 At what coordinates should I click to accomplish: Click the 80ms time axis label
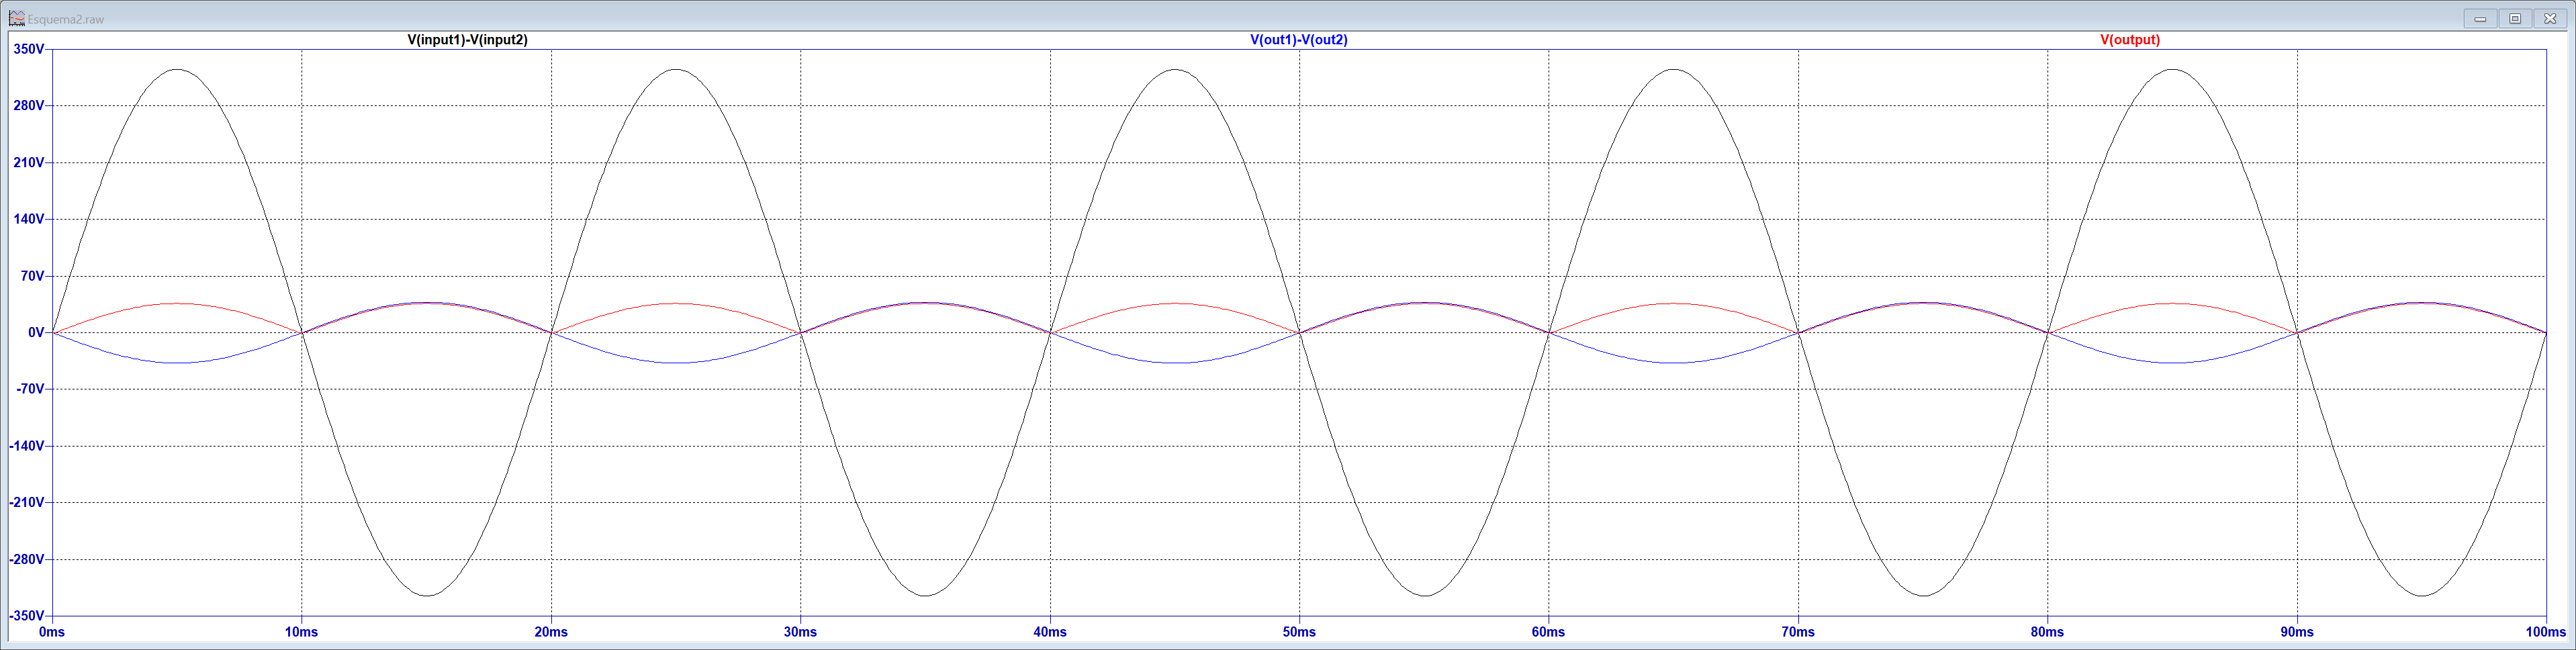click(x=2047, y=632)
